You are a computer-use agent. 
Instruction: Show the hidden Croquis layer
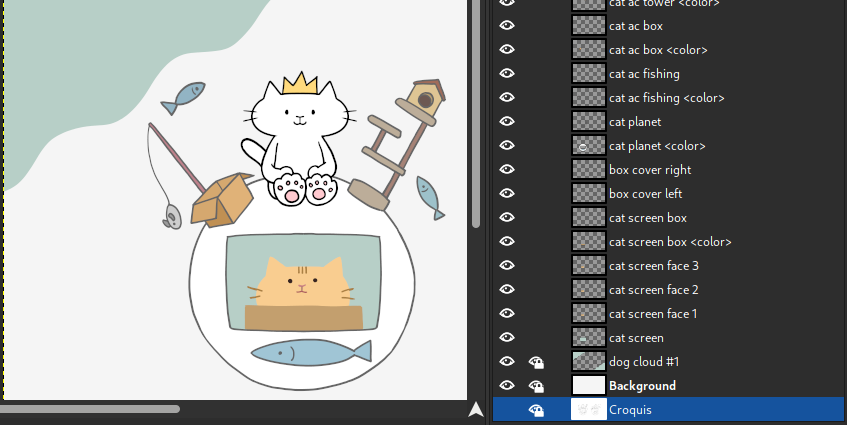[507, 410]
